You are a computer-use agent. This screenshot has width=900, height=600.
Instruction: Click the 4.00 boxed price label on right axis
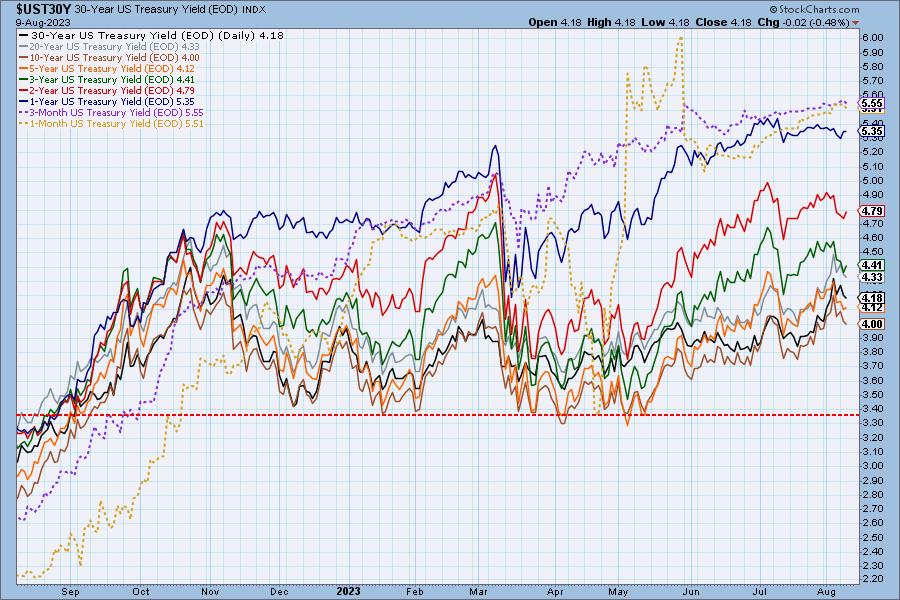pos(872,324)
